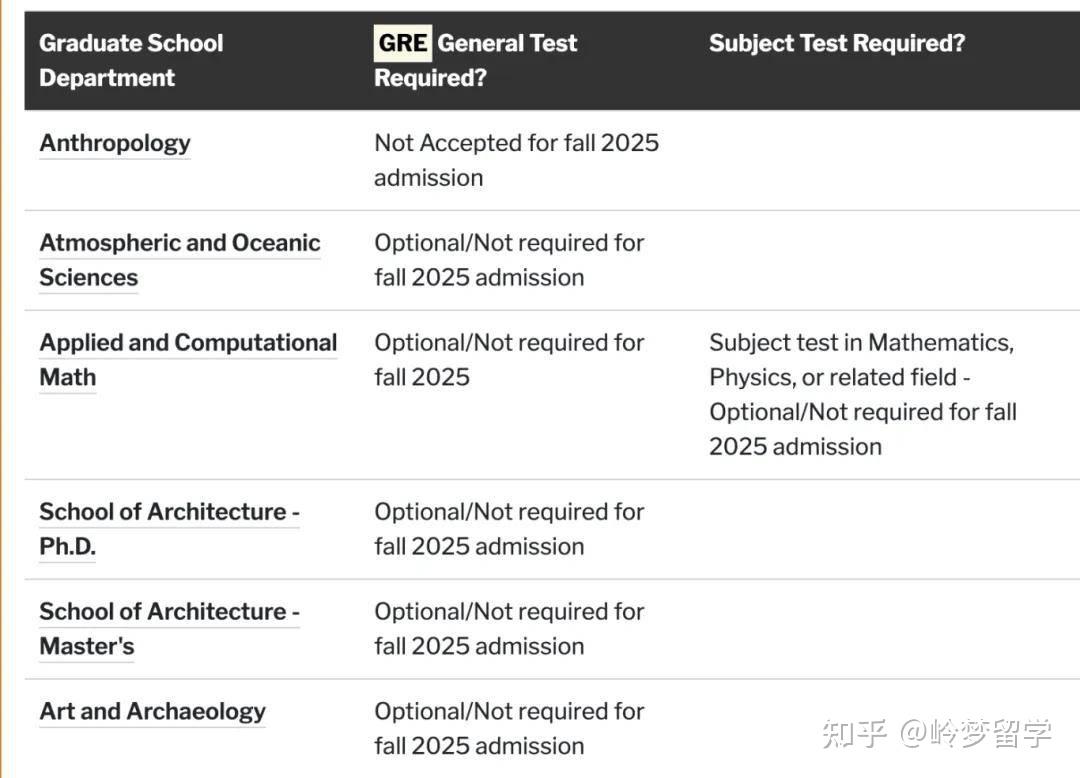Click Architecture Master's GRE requirement text
This screenshot has width=1080, height=778.
(x=509, y=629)
